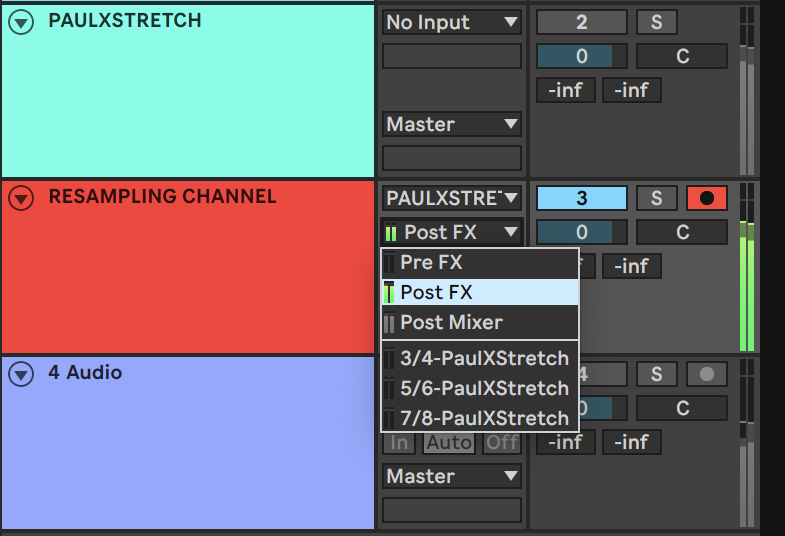
Task: Choose Post Mixer from the menu
Action: tap(480, 322)
